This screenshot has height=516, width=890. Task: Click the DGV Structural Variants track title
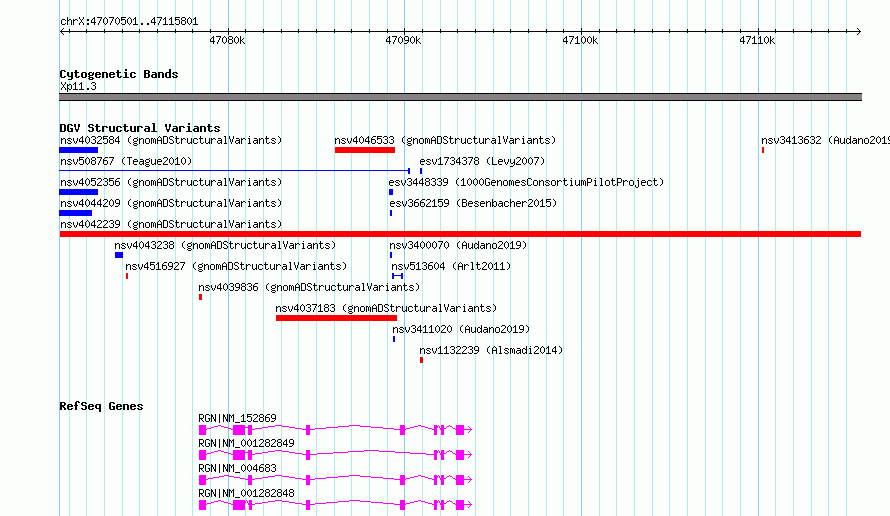click(x=140, y=128)
